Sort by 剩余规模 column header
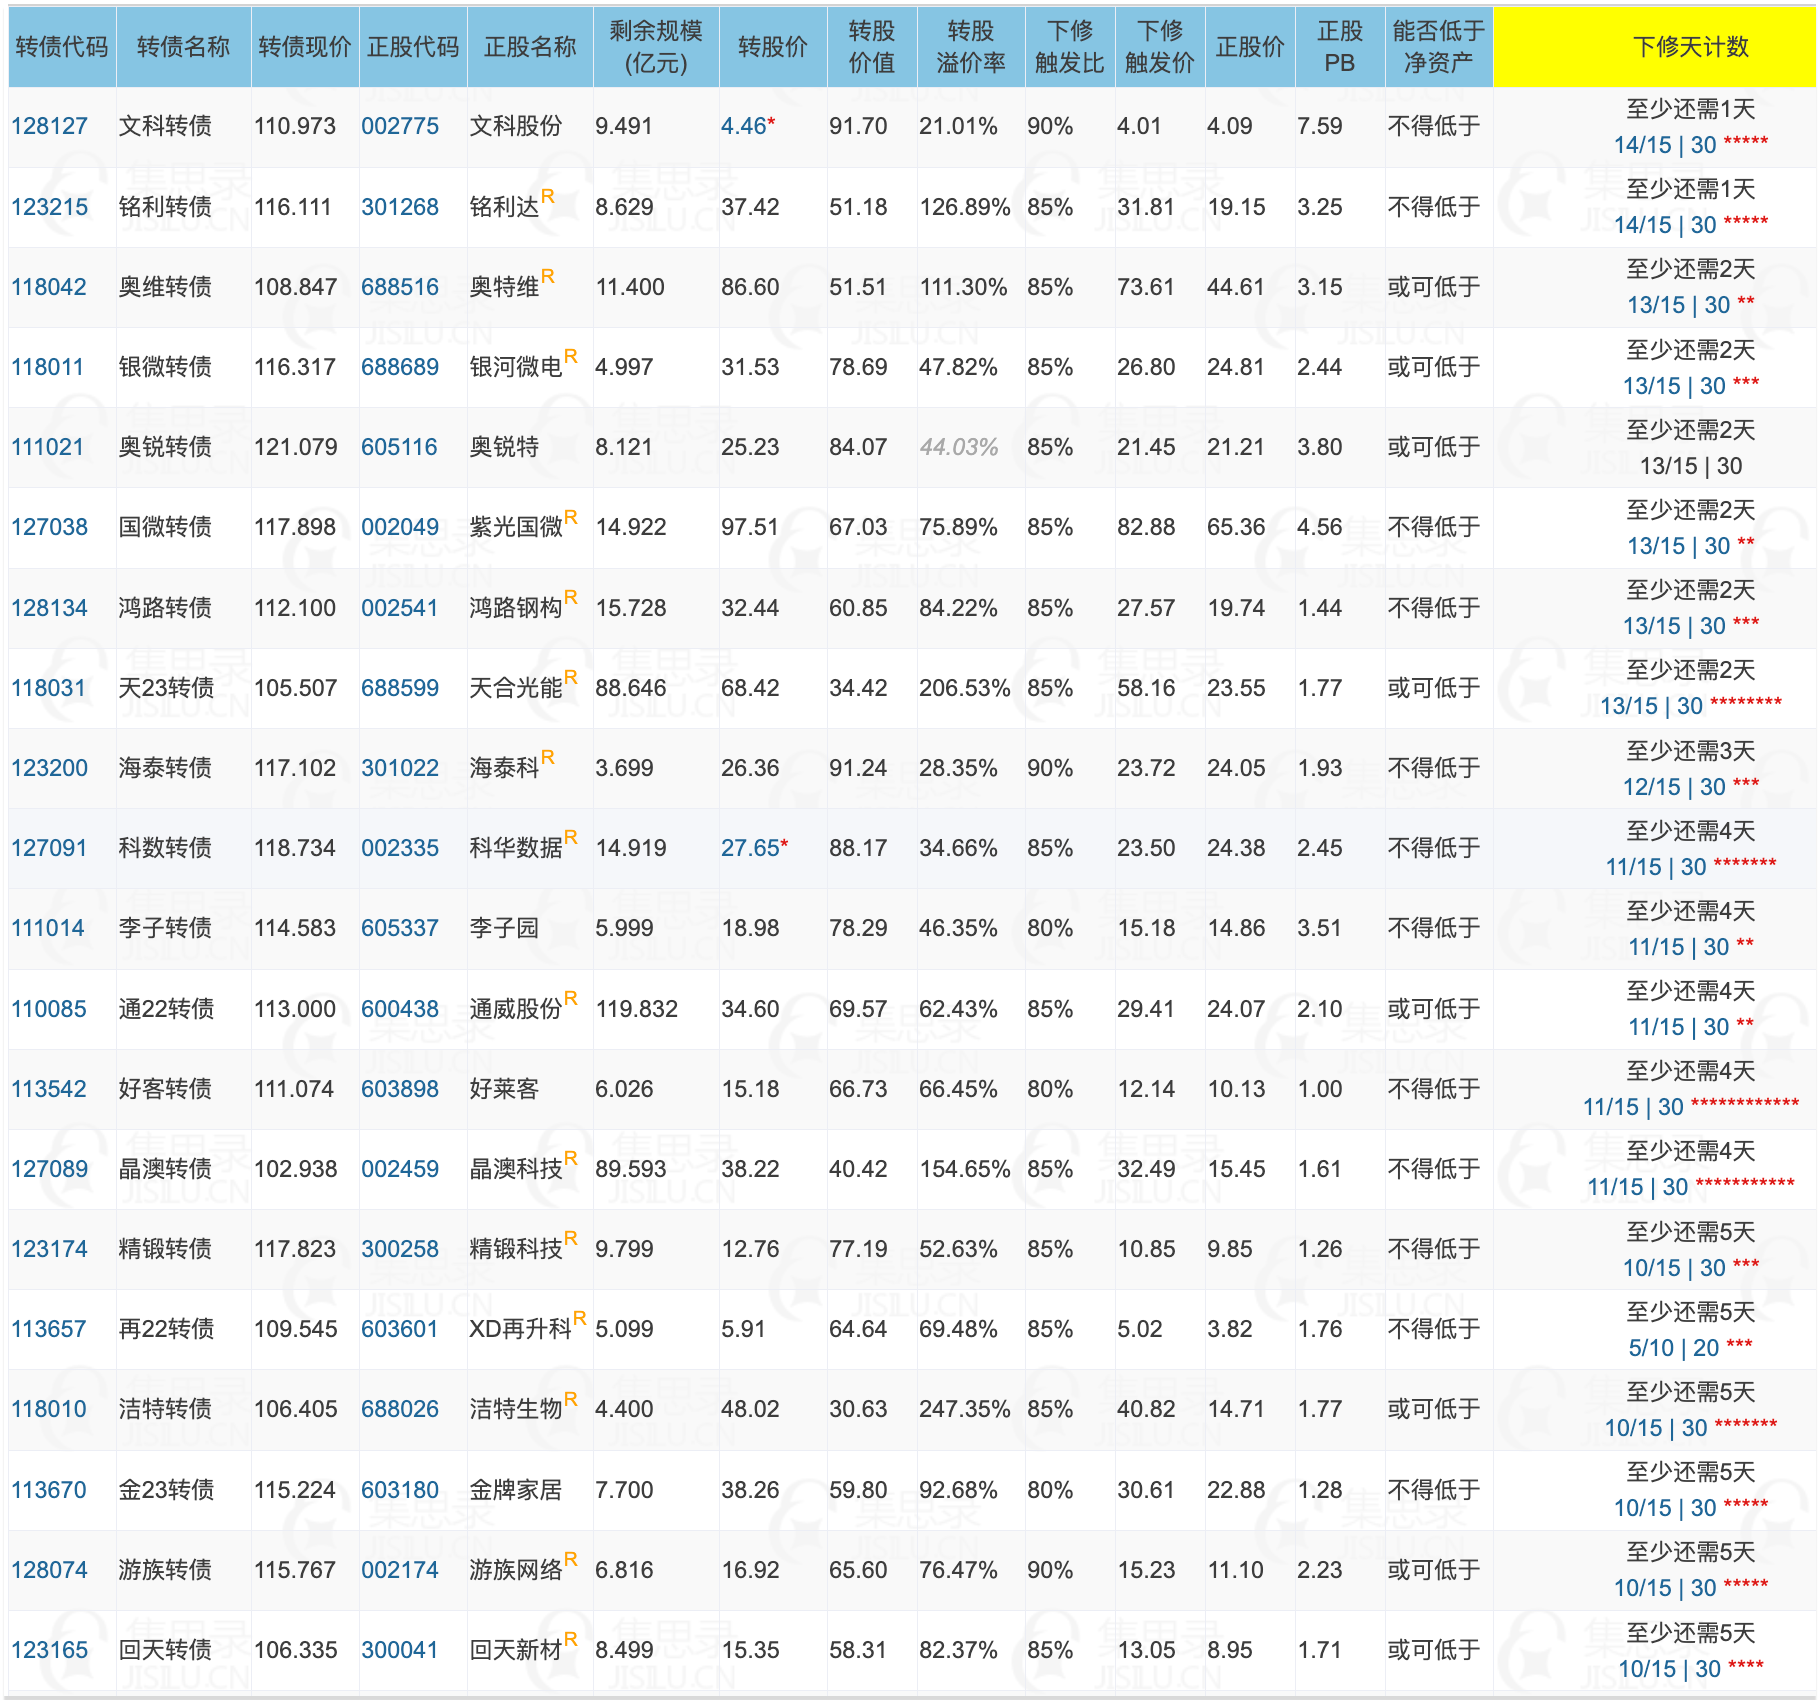Viewport: 1820px width, 1700px height. (655, 47)
